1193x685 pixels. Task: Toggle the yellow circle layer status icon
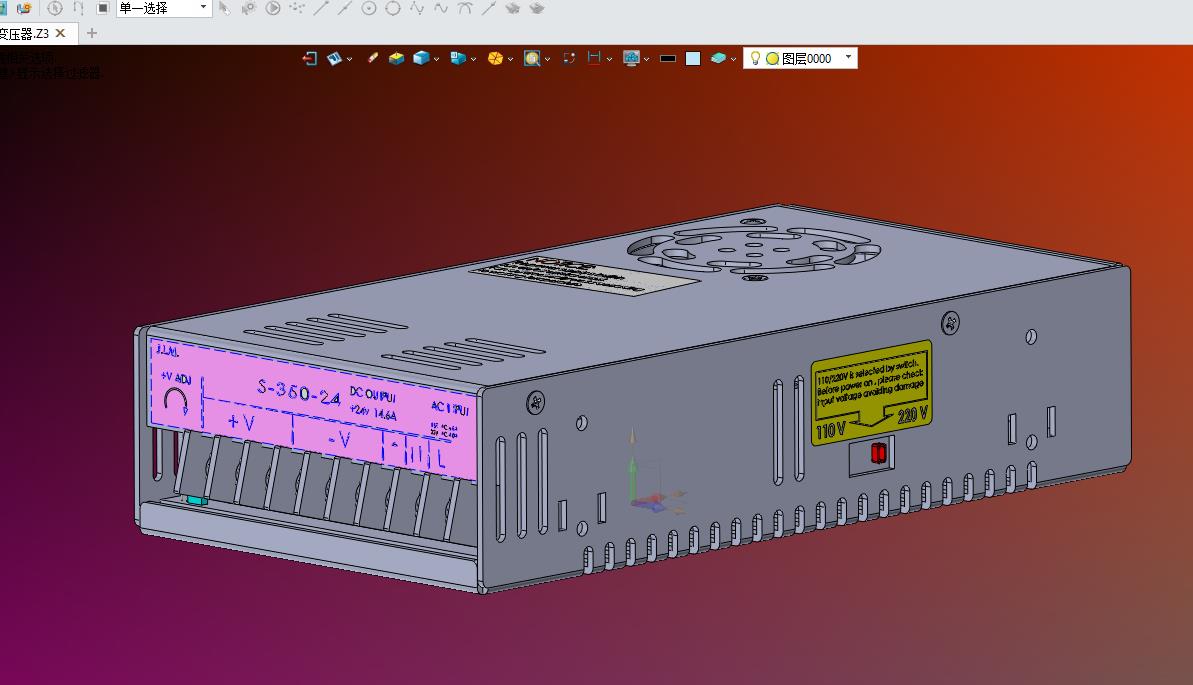point(772,59)
